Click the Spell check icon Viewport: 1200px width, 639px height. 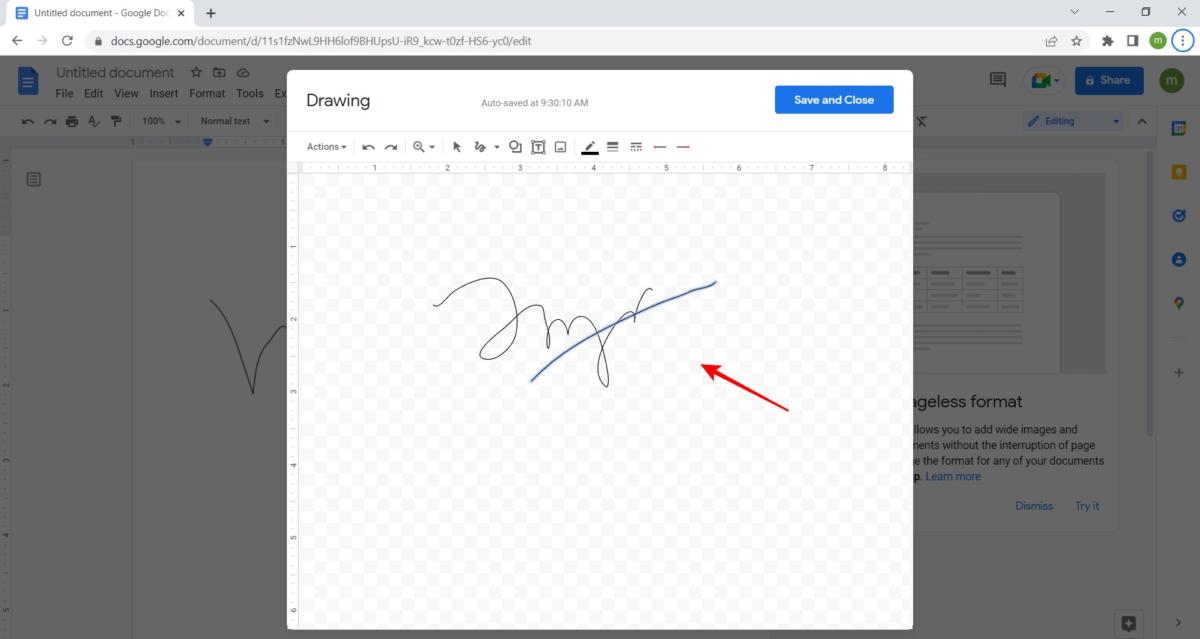point(94,121)
